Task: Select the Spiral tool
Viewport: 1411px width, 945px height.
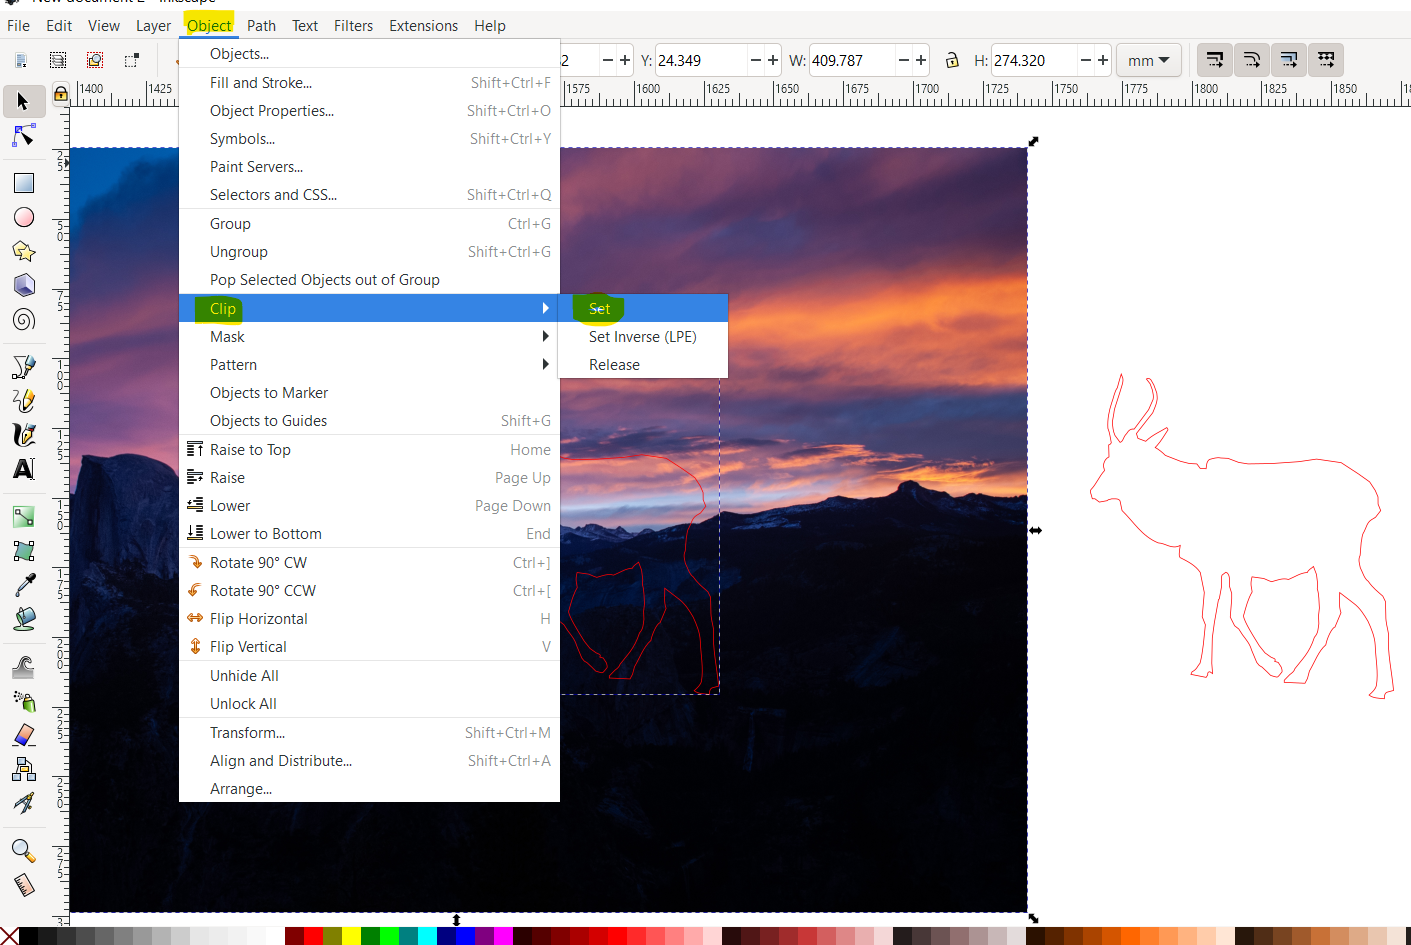Action: pos(24,319)
